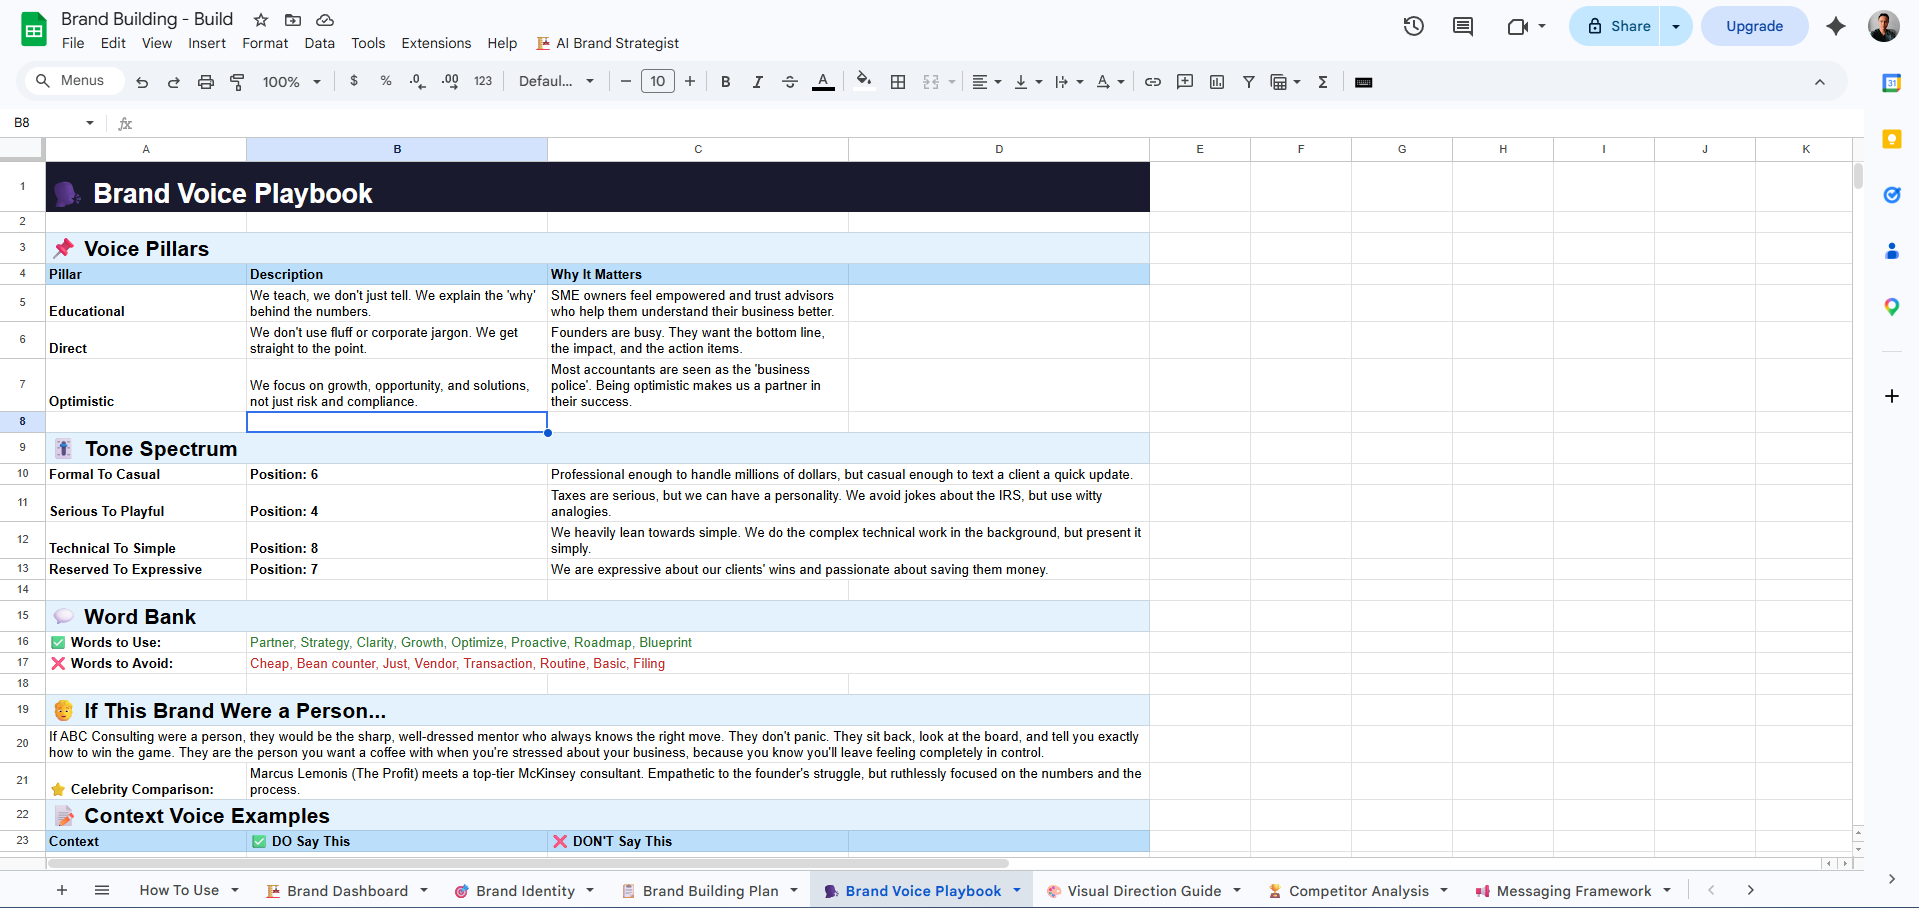Open version history clock icon
This screenshot has height=908, width=1919.
1414,26
